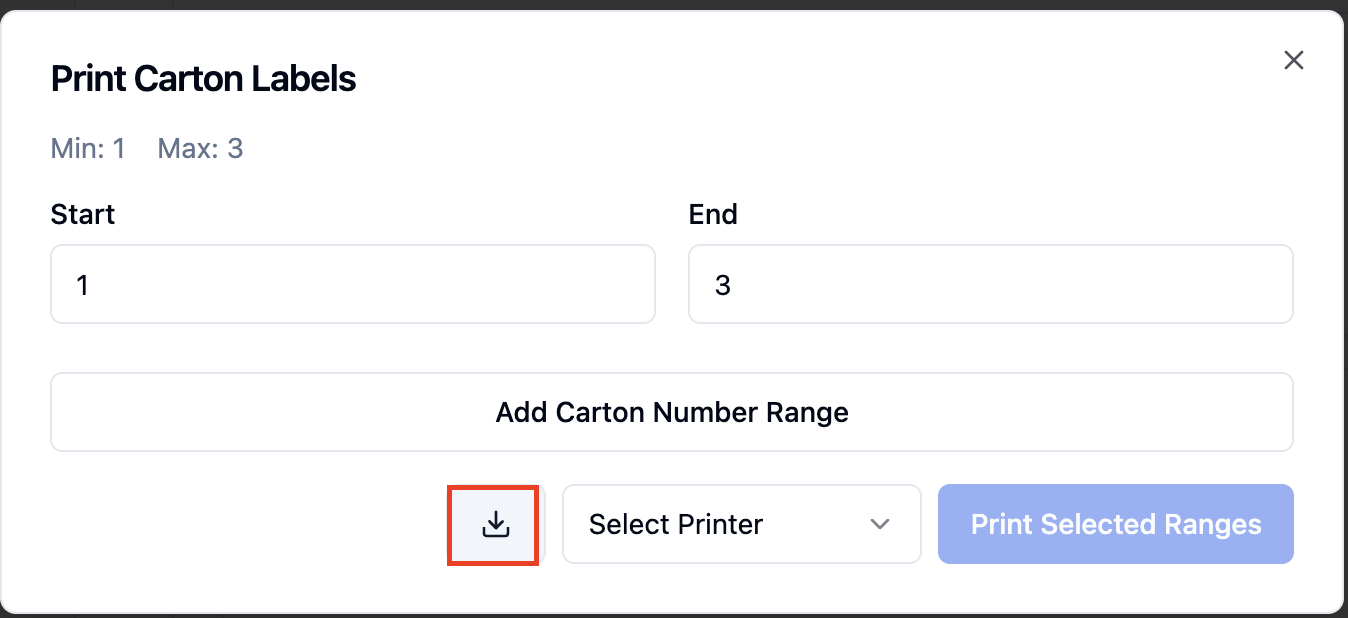Choose a printer from Select Printer
This screenshot has width=1348, height=618.
tap(742, 524)
